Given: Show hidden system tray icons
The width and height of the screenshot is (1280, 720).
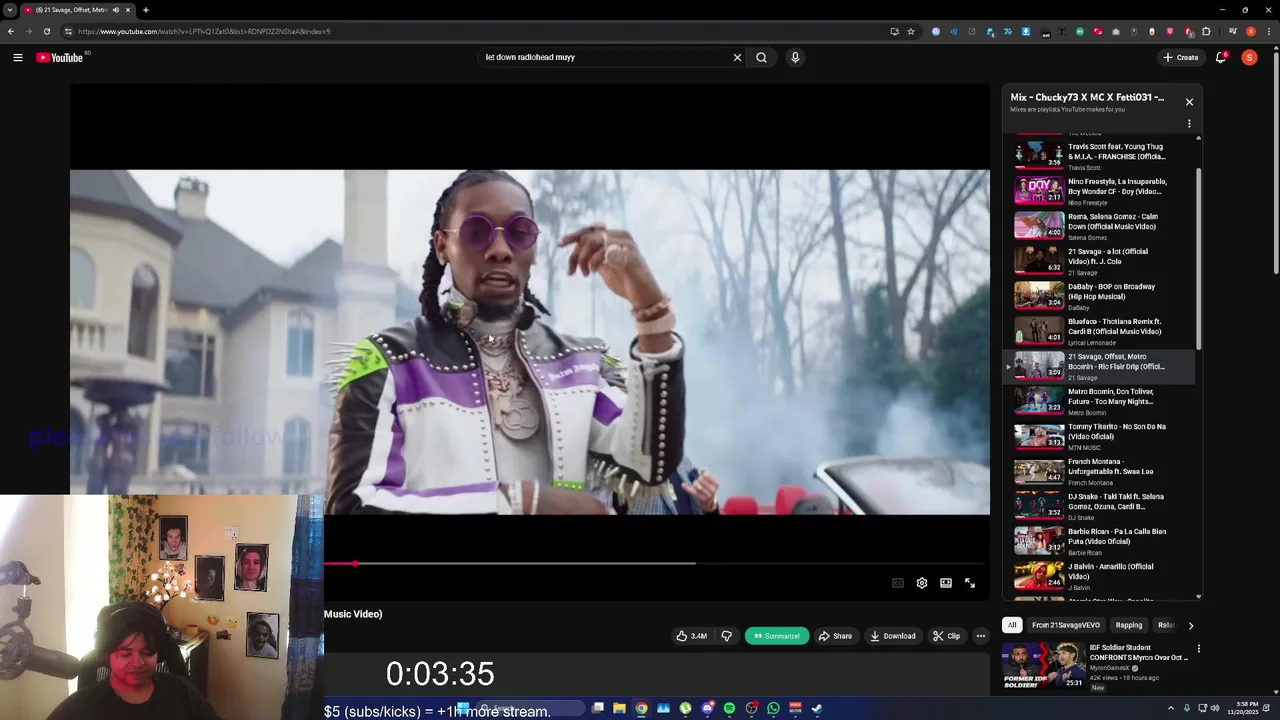Looking at the screenshot, I should click(x=1171, y=708).
